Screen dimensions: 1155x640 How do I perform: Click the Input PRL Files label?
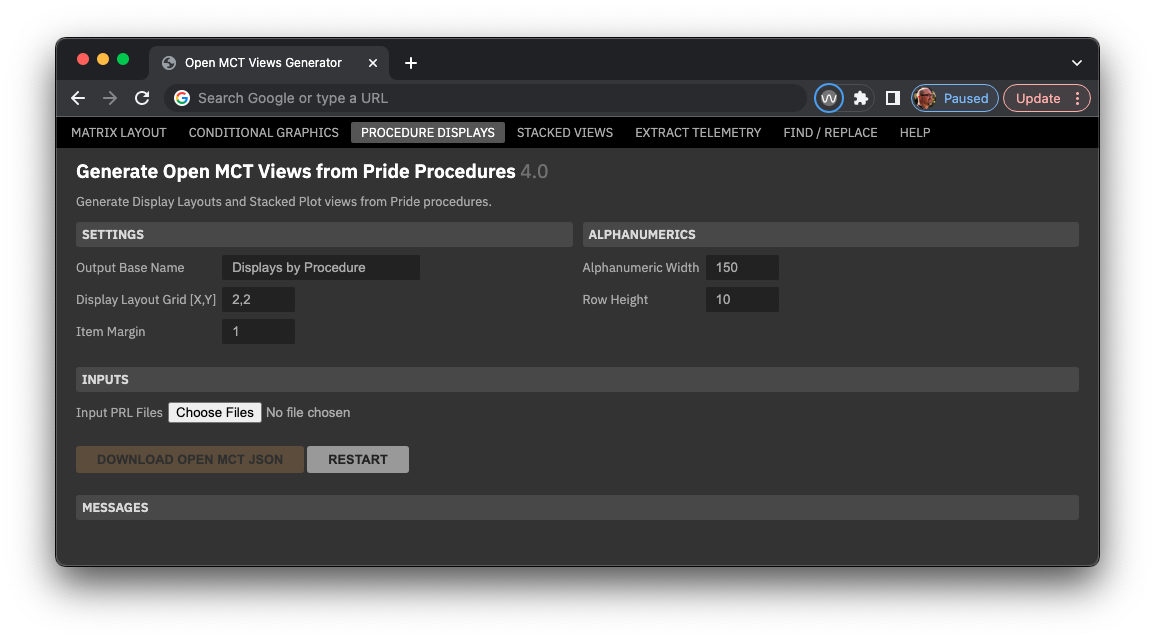tap(119, 412)
